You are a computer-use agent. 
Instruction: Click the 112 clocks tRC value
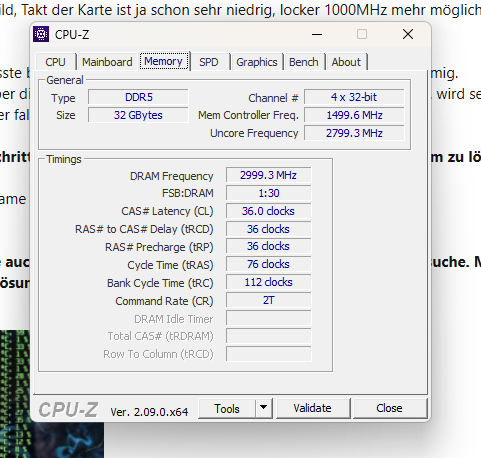[x=269, y=282]
